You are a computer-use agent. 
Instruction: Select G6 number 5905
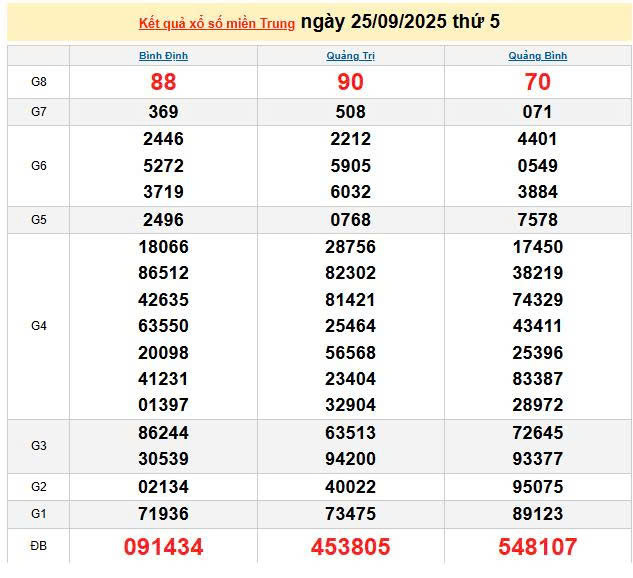[350, 166]
